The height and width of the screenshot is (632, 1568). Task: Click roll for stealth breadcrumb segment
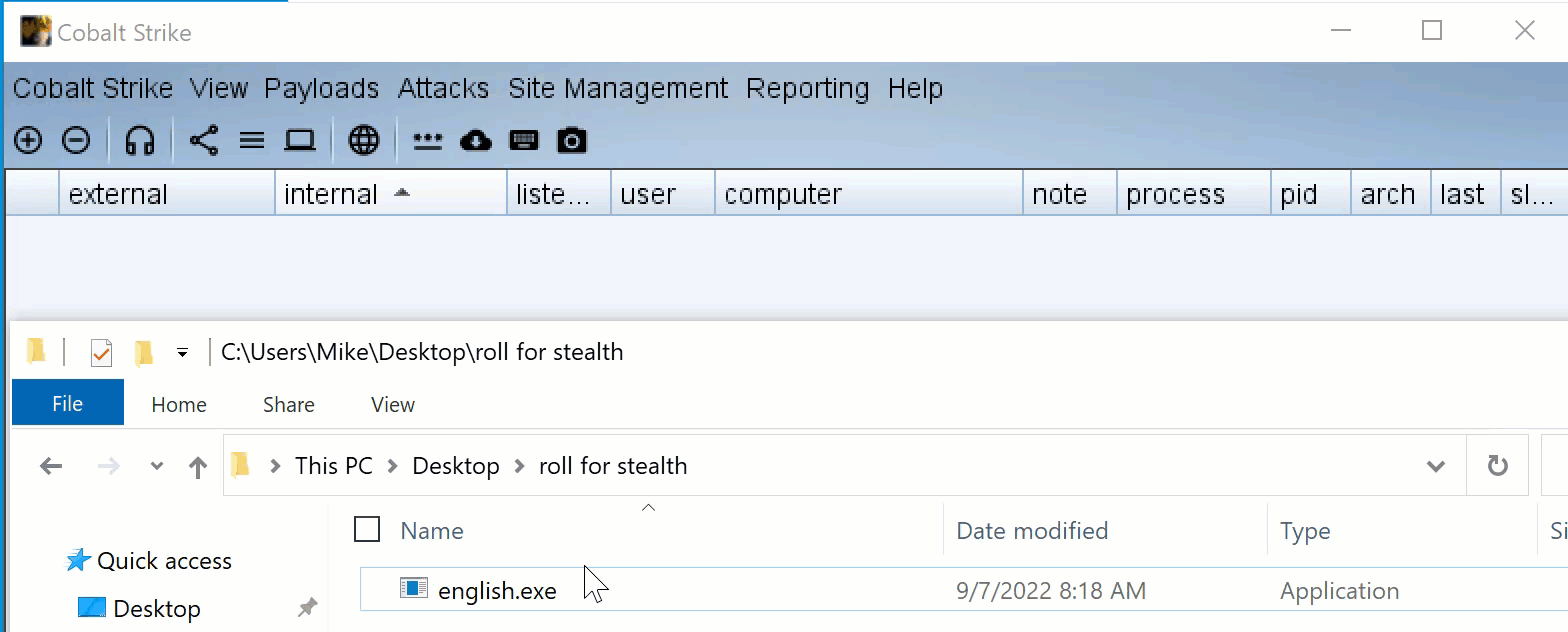(613, 466)
